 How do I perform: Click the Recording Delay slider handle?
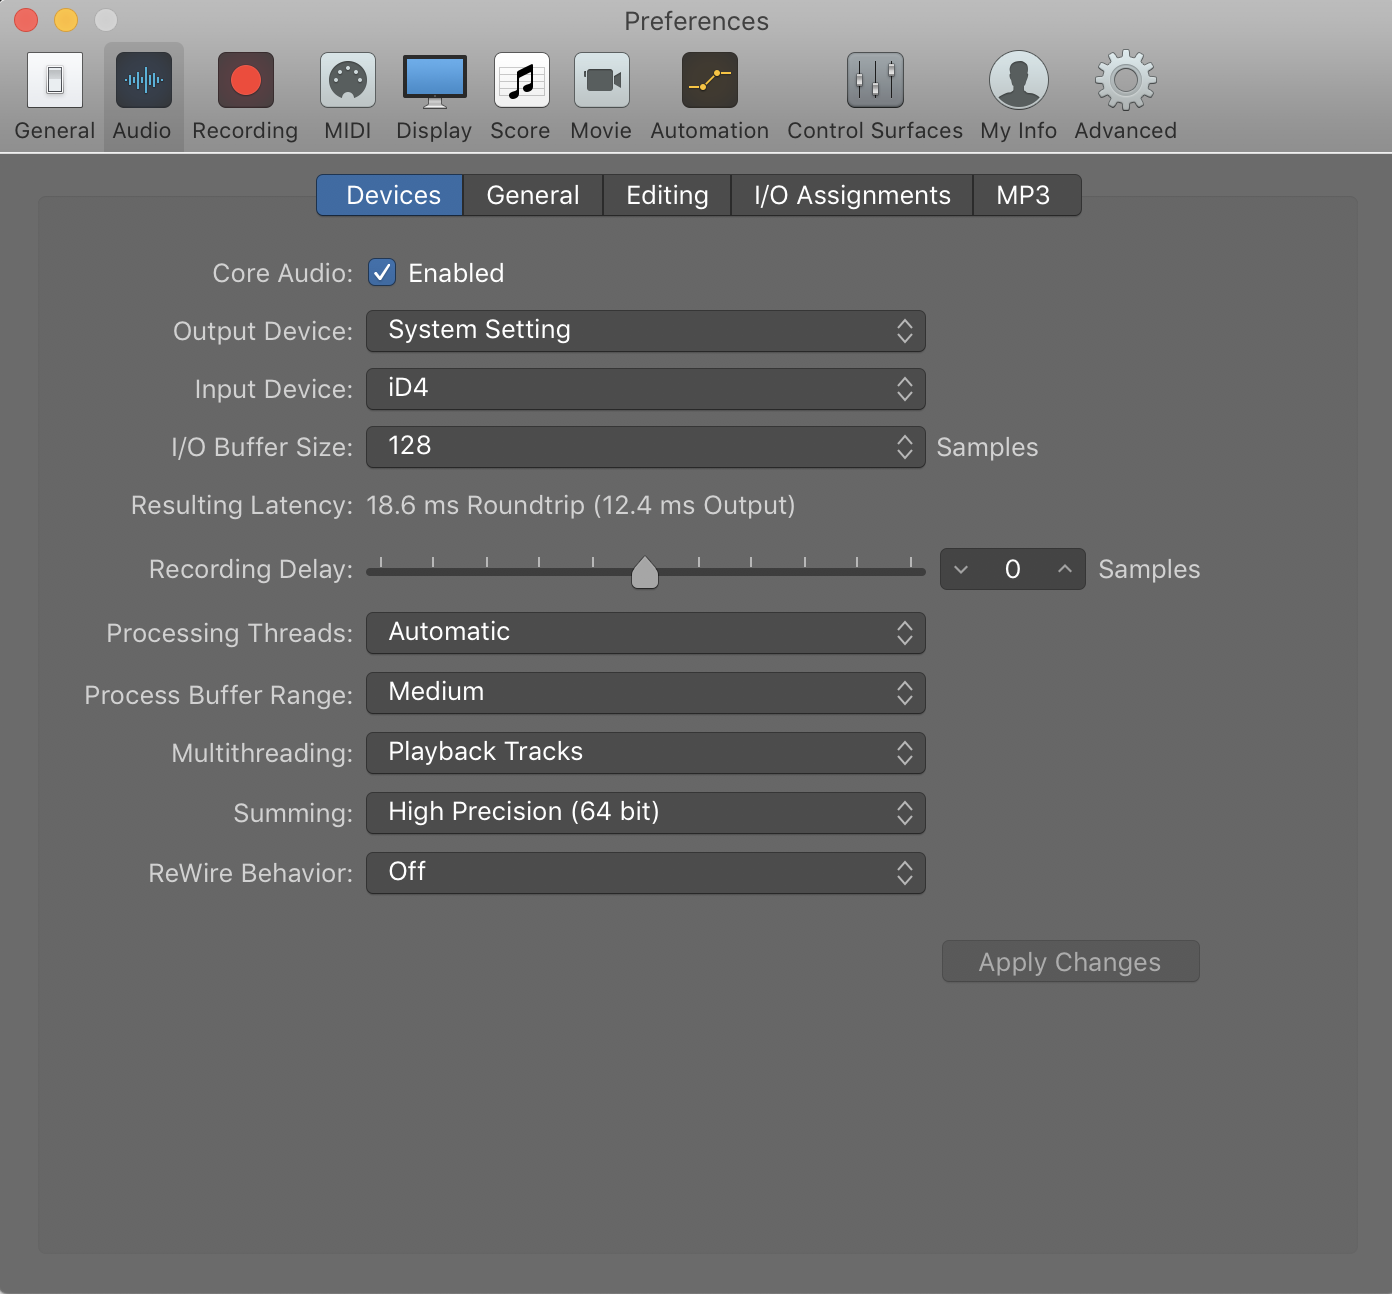[645, 572]
